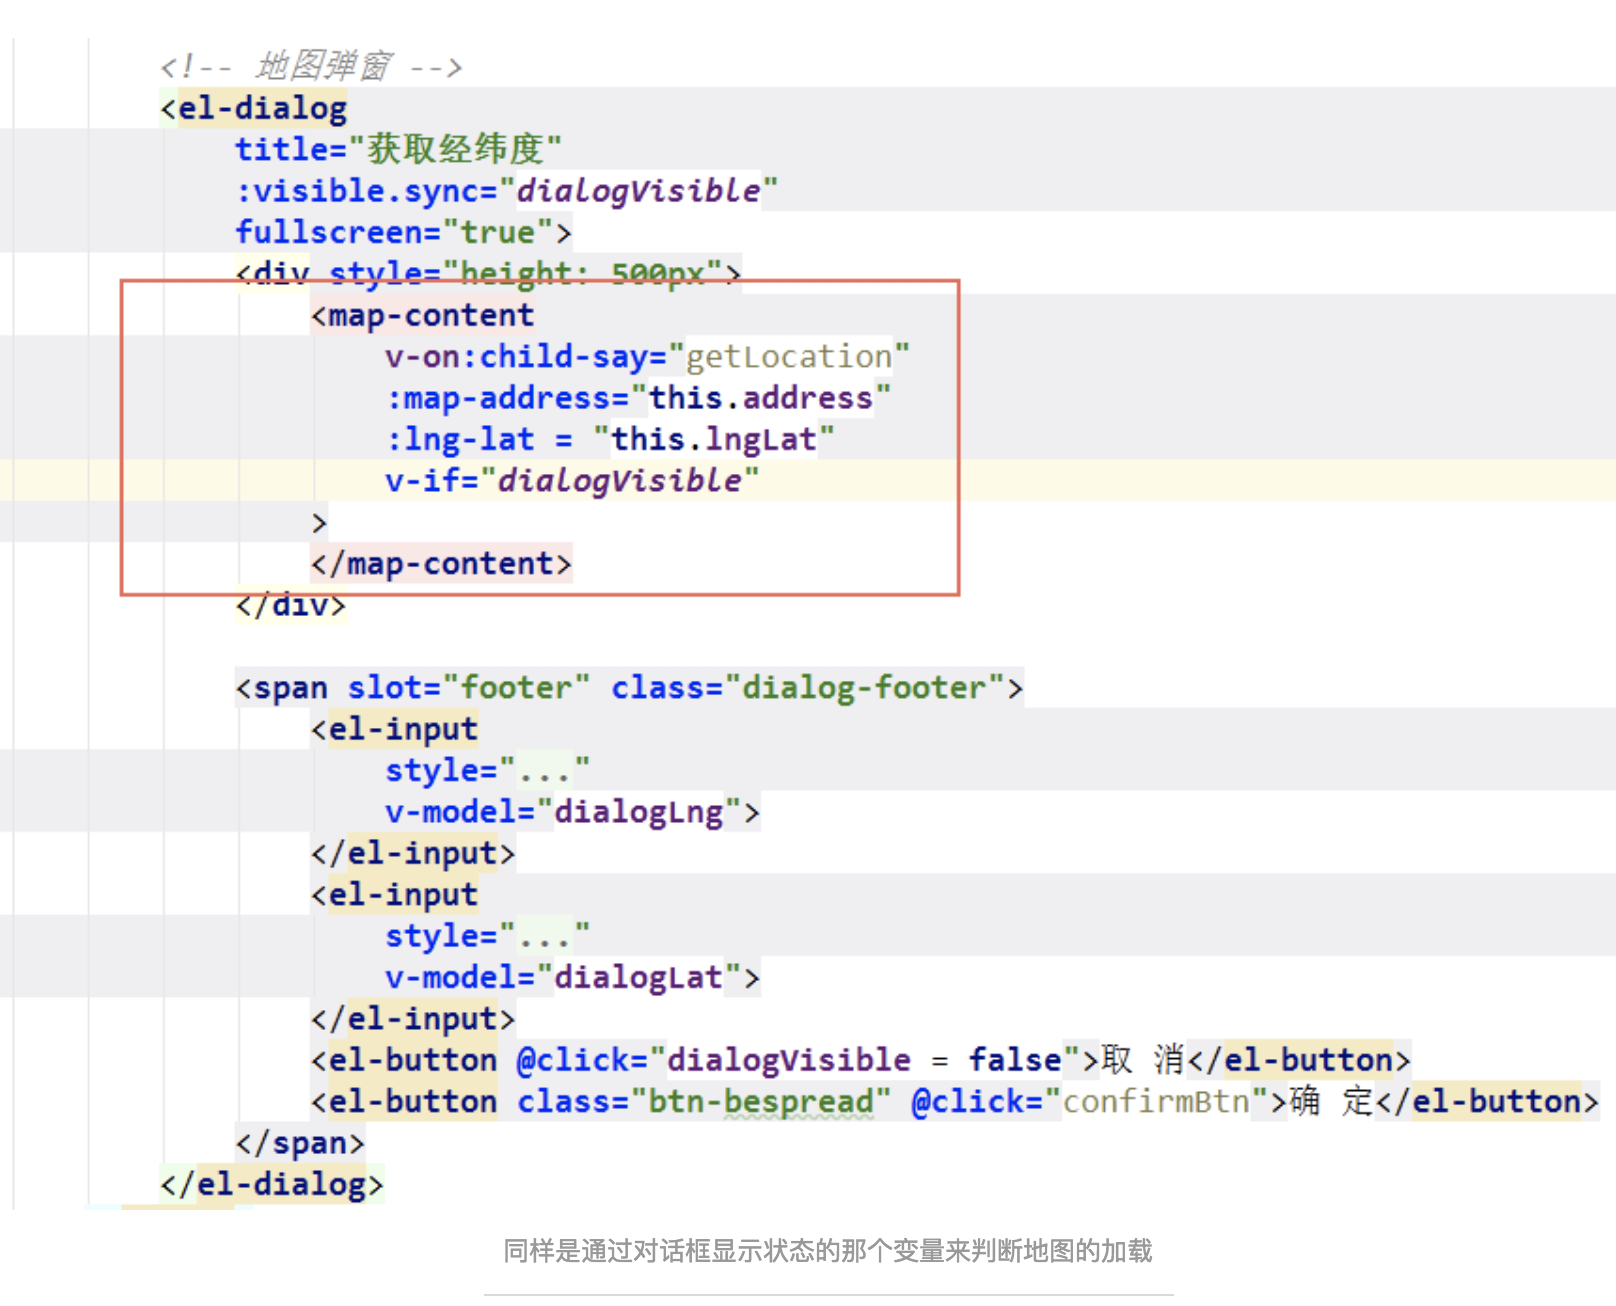Click the 取 消 button text
The height and width of the screenshot is (1306, 1616).
click(1142, 1060)
